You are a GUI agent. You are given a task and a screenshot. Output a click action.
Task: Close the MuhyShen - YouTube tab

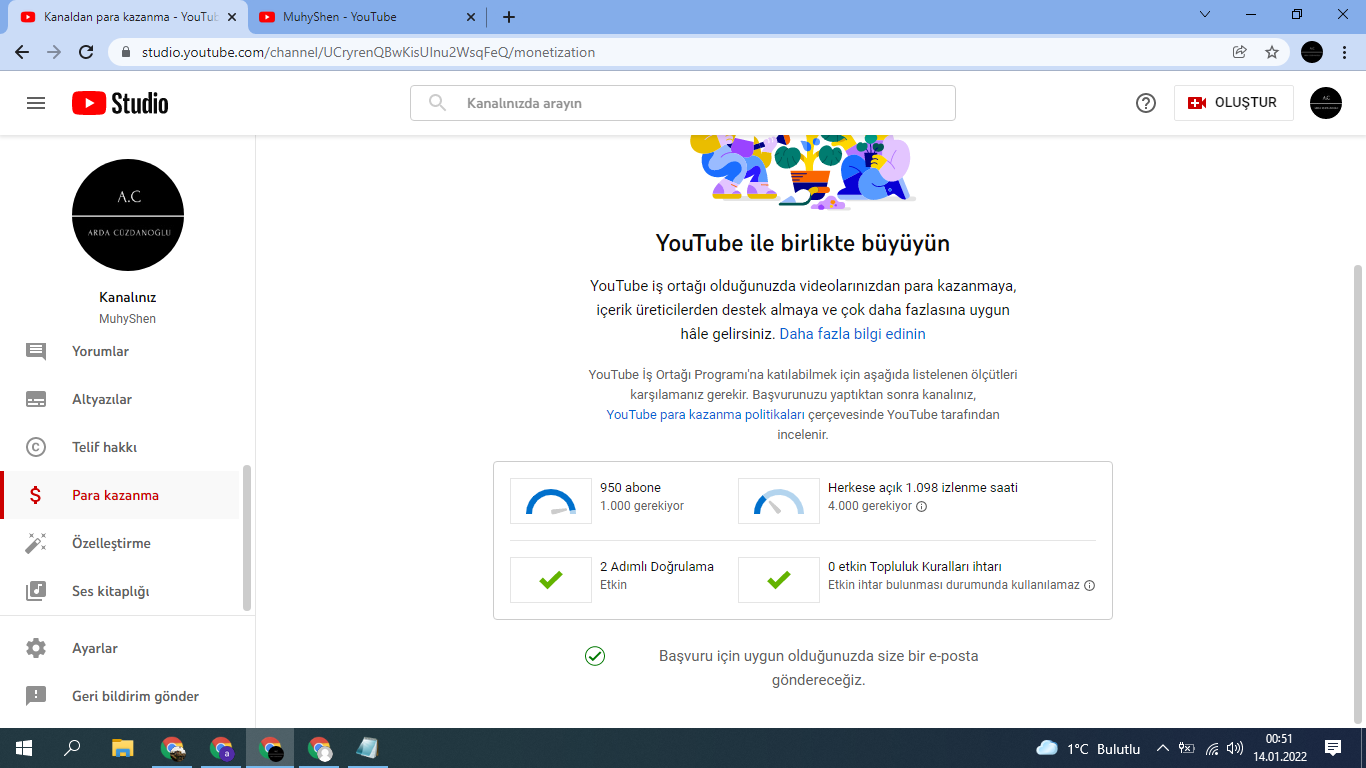[469, 17]
